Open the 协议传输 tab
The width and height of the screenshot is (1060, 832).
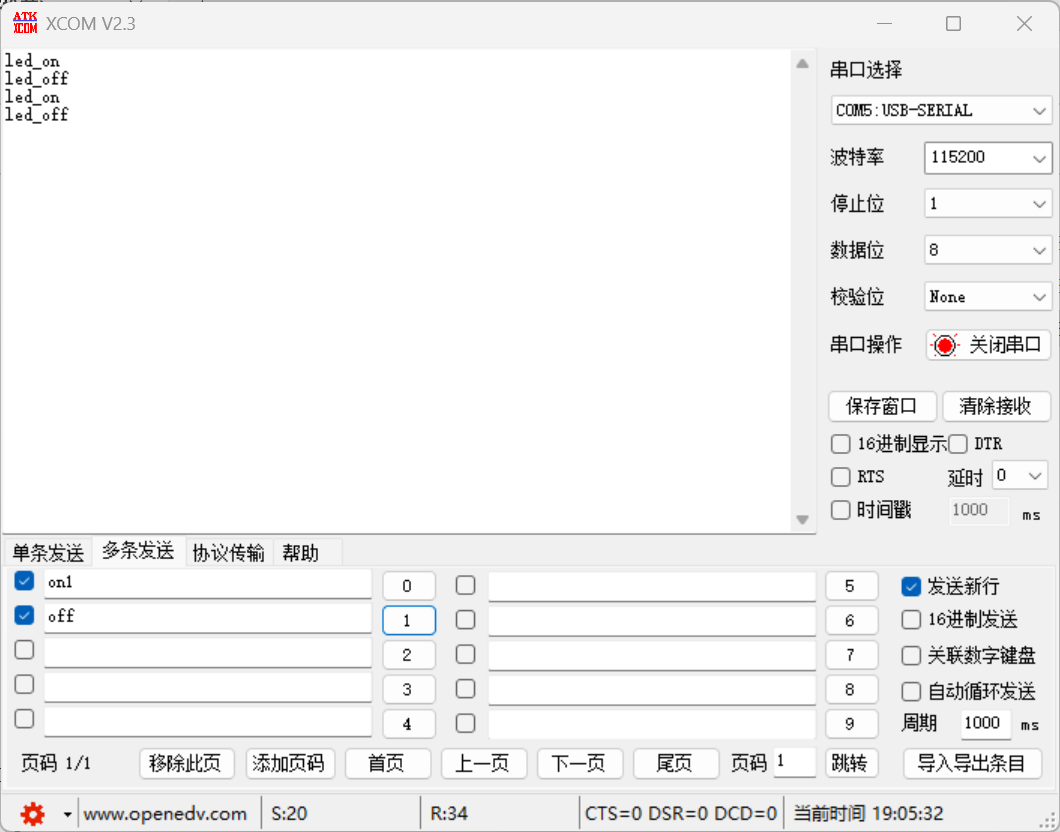coord(229,552)
